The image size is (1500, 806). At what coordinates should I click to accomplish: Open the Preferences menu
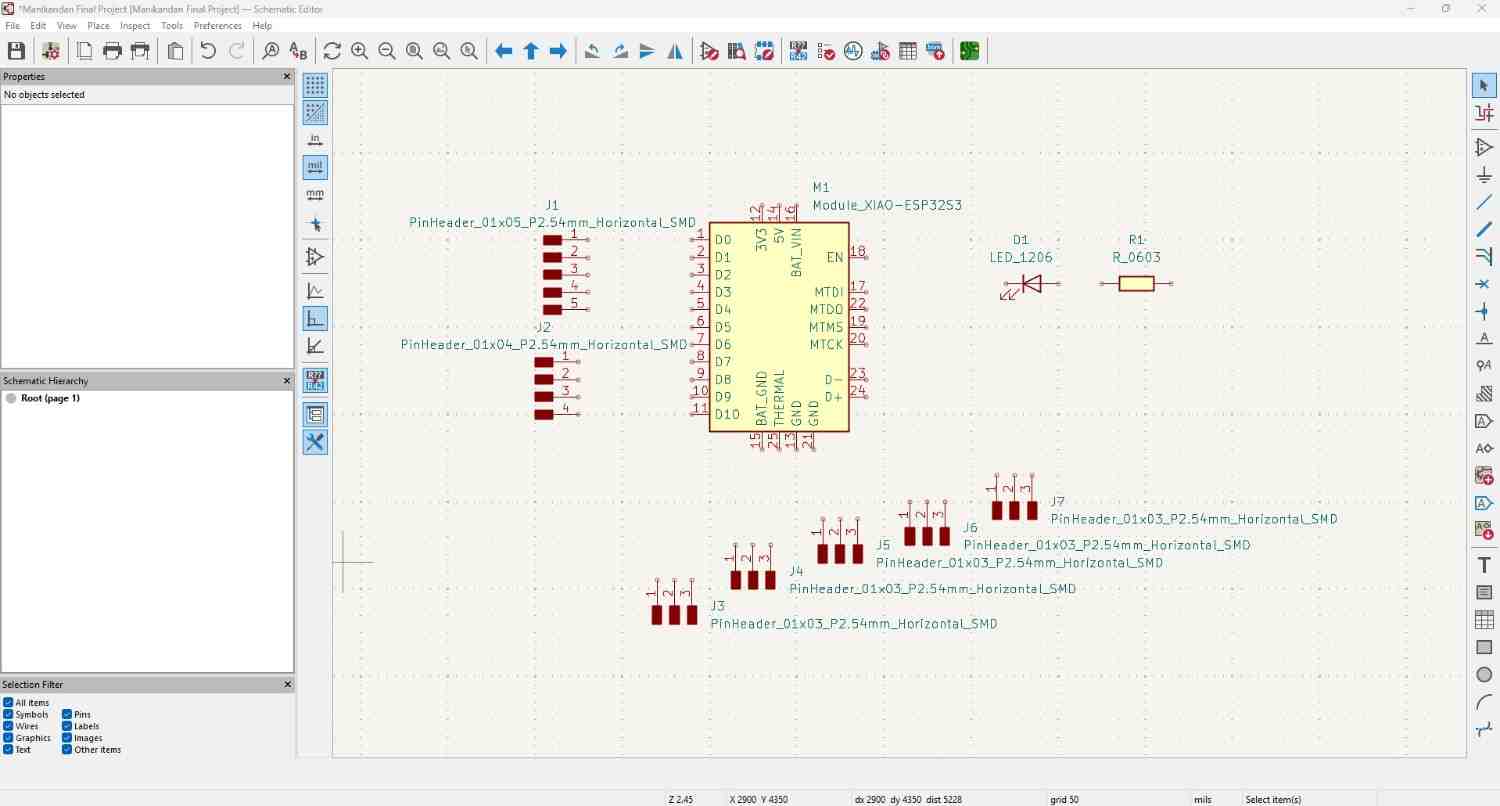[x=217, y=26]
